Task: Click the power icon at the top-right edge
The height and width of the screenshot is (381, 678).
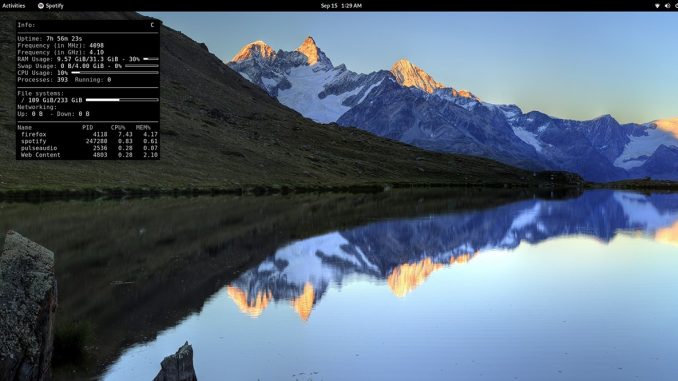Action: [x=676, y=6]
